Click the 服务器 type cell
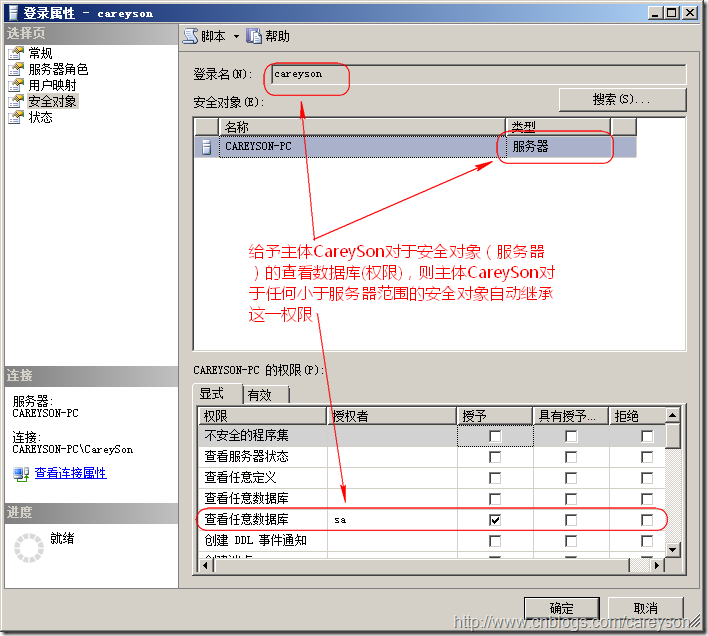This screenshot has height=636, width=708. pos(558,147)
